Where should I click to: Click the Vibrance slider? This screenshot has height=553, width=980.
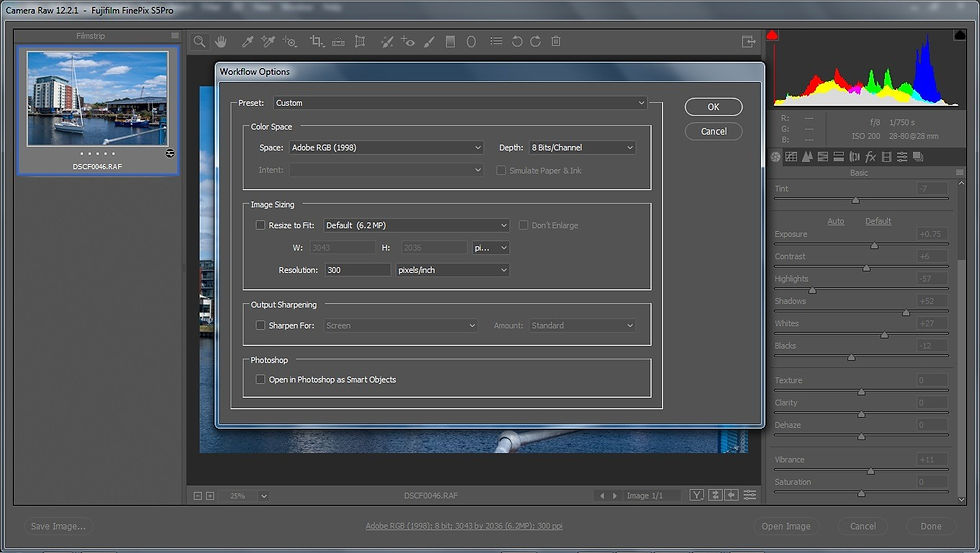coord(861,470)
